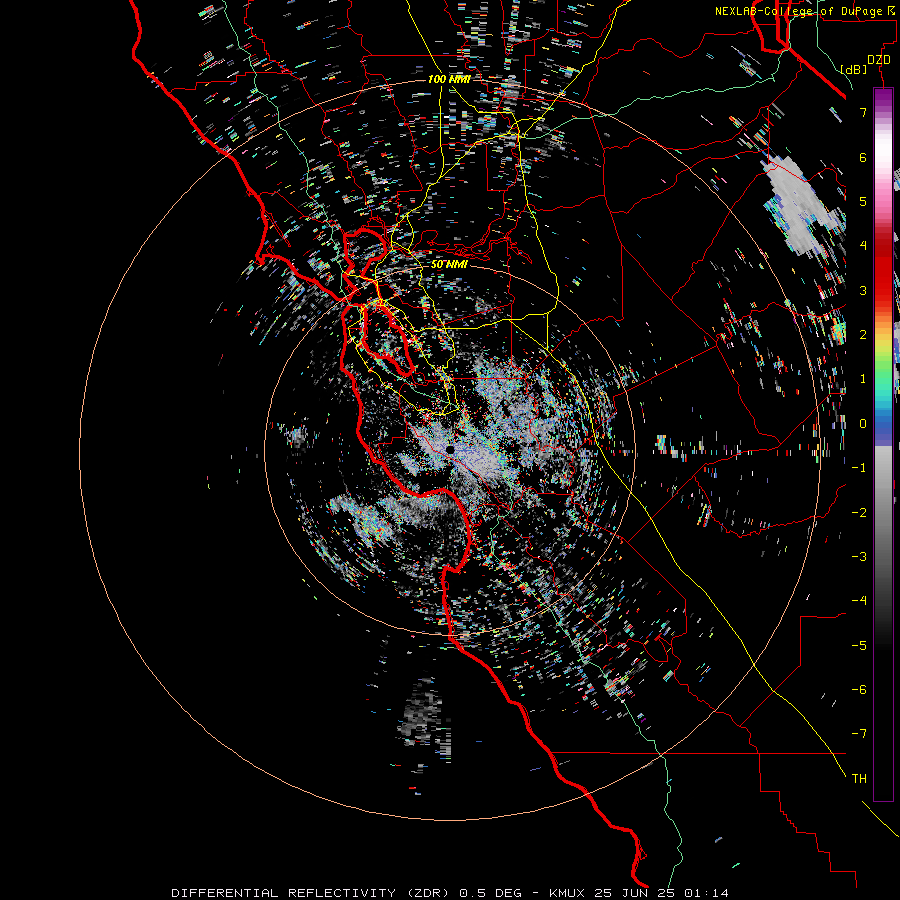The width and height of the screenshot is (900, 900).
Task: Click the -5 value on the dB scale
Action: click(859, 645)
